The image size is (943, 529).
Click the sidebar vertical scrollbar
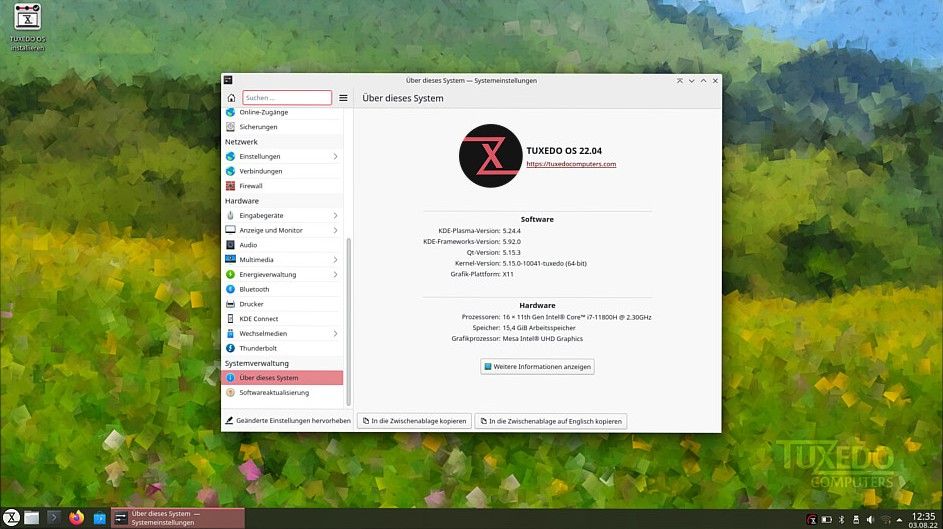click(x=348, y=322)
